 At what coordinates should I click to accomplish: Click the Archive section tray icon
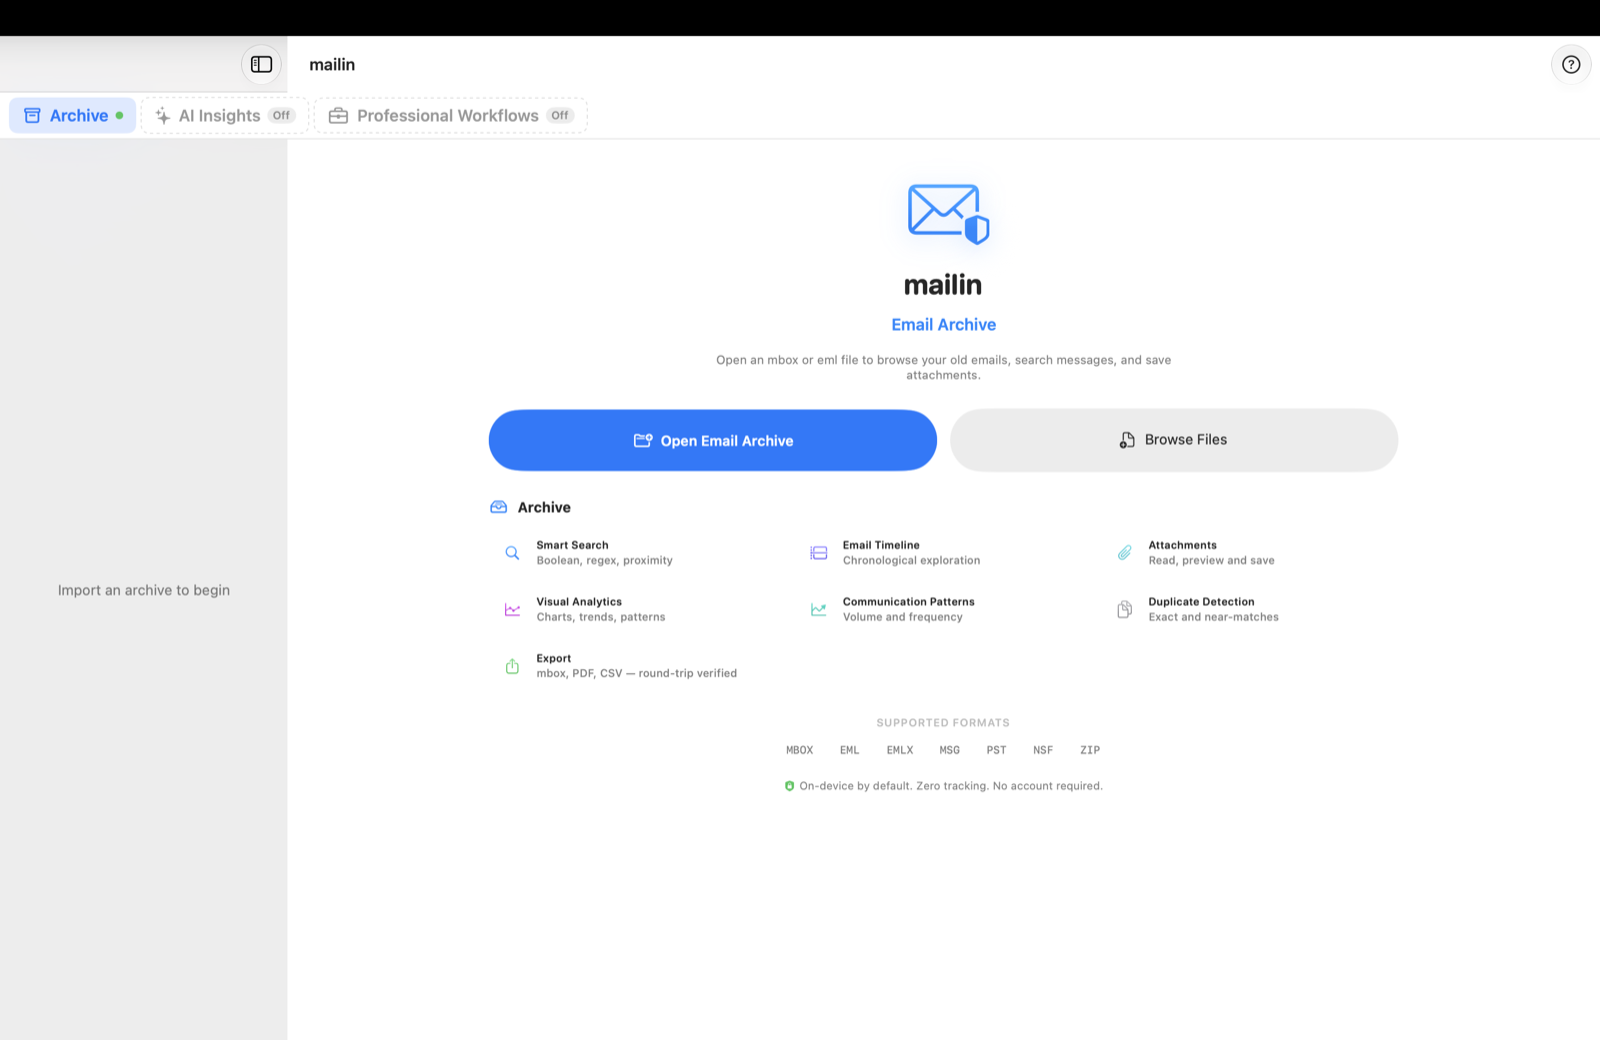click(498, 507)
